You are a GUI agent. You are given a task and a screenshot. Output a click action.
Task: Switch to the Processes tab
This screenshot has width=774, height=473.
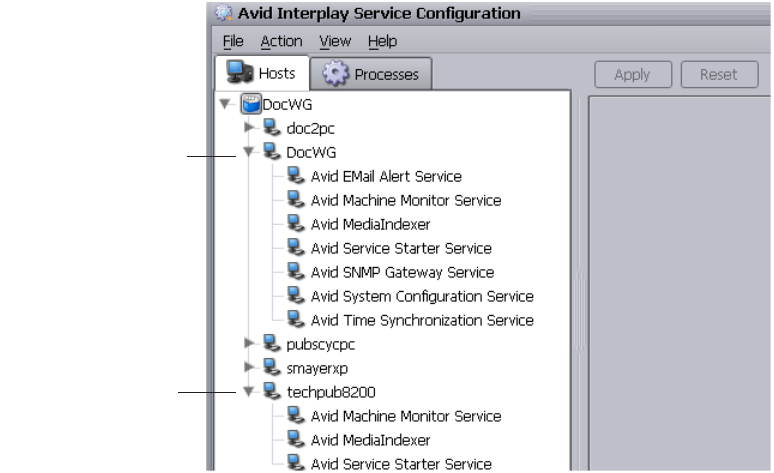371,74
